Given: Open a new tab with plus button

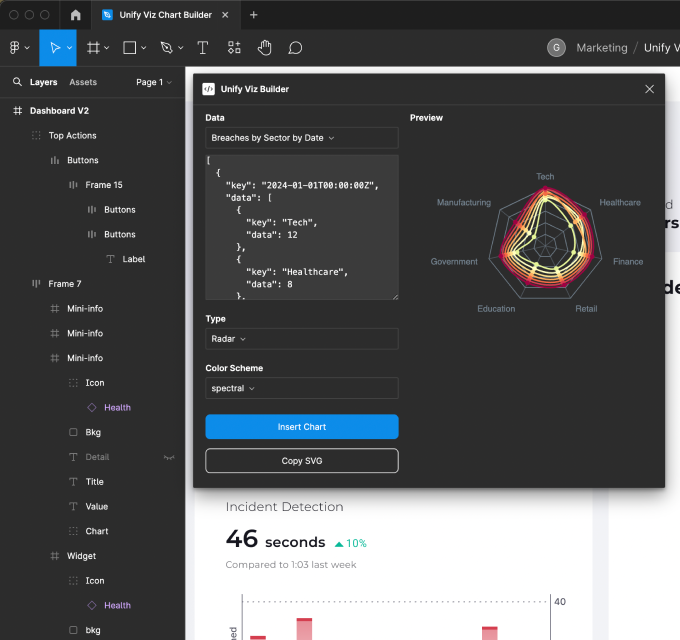Looking at the screenshot, I should click(253, 15).
